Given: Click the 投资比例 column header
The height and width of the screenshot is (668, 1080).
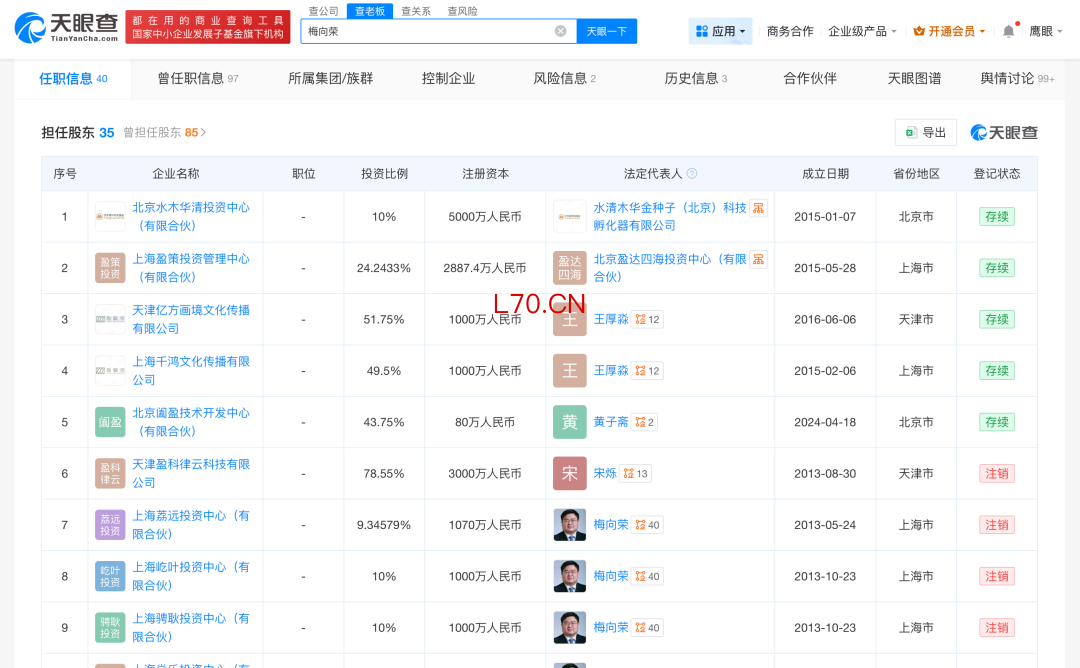Looking at the screenshot, I should point(384,174).
